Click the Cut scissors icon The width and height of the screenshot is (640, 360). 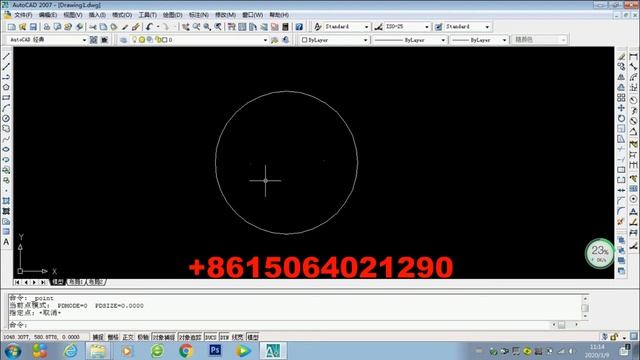pos(93,27)
